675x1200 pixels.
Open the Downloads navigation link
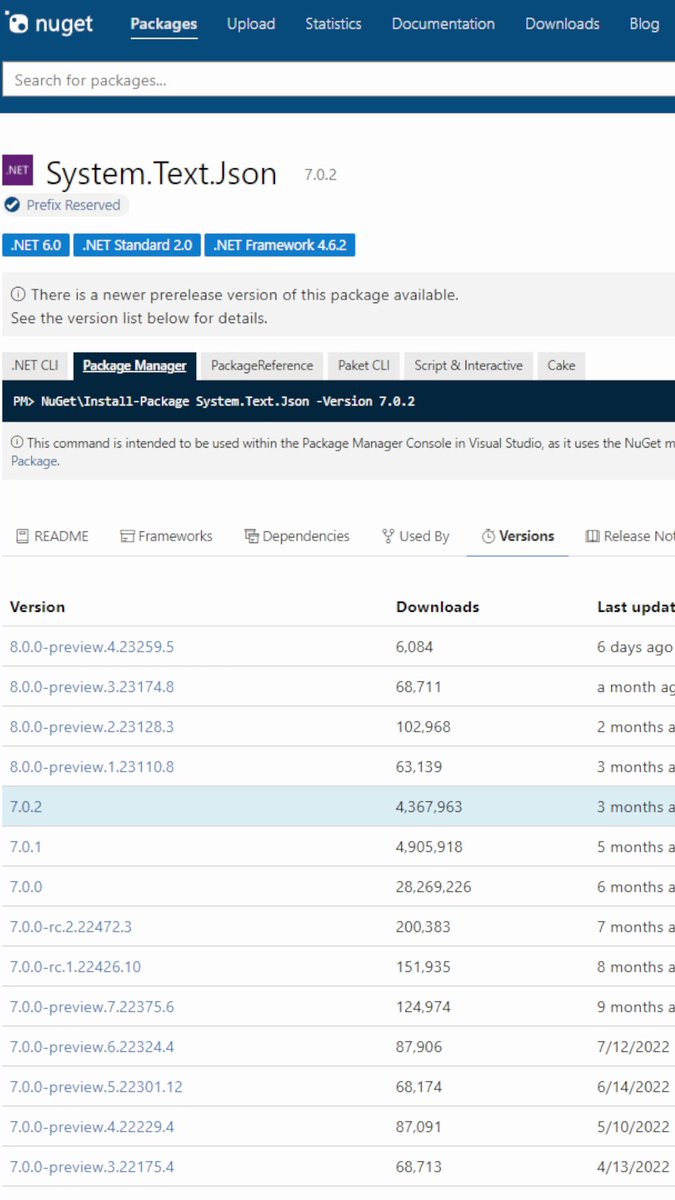[562, 24]
